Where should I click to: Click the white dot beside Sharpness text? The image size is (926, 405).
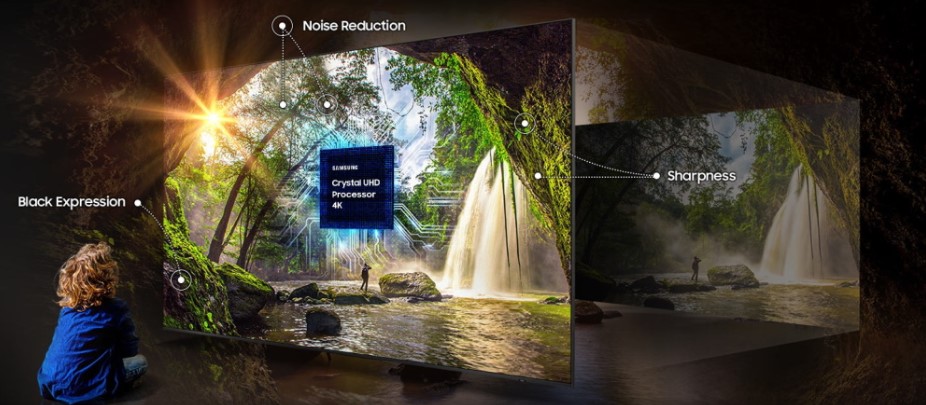[x=656, y=176]
